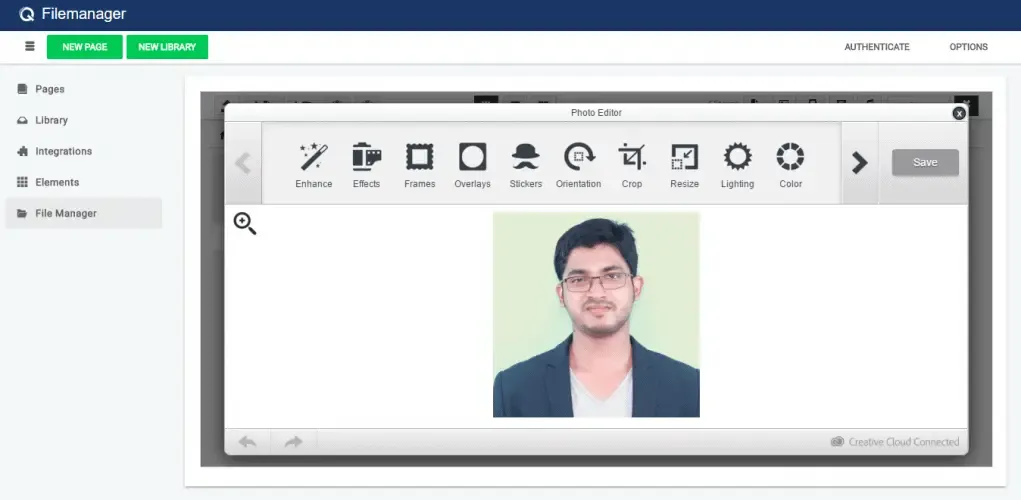Choose the Lighting tool
This screenshot has width=1021, height=500.
[737, 165]
